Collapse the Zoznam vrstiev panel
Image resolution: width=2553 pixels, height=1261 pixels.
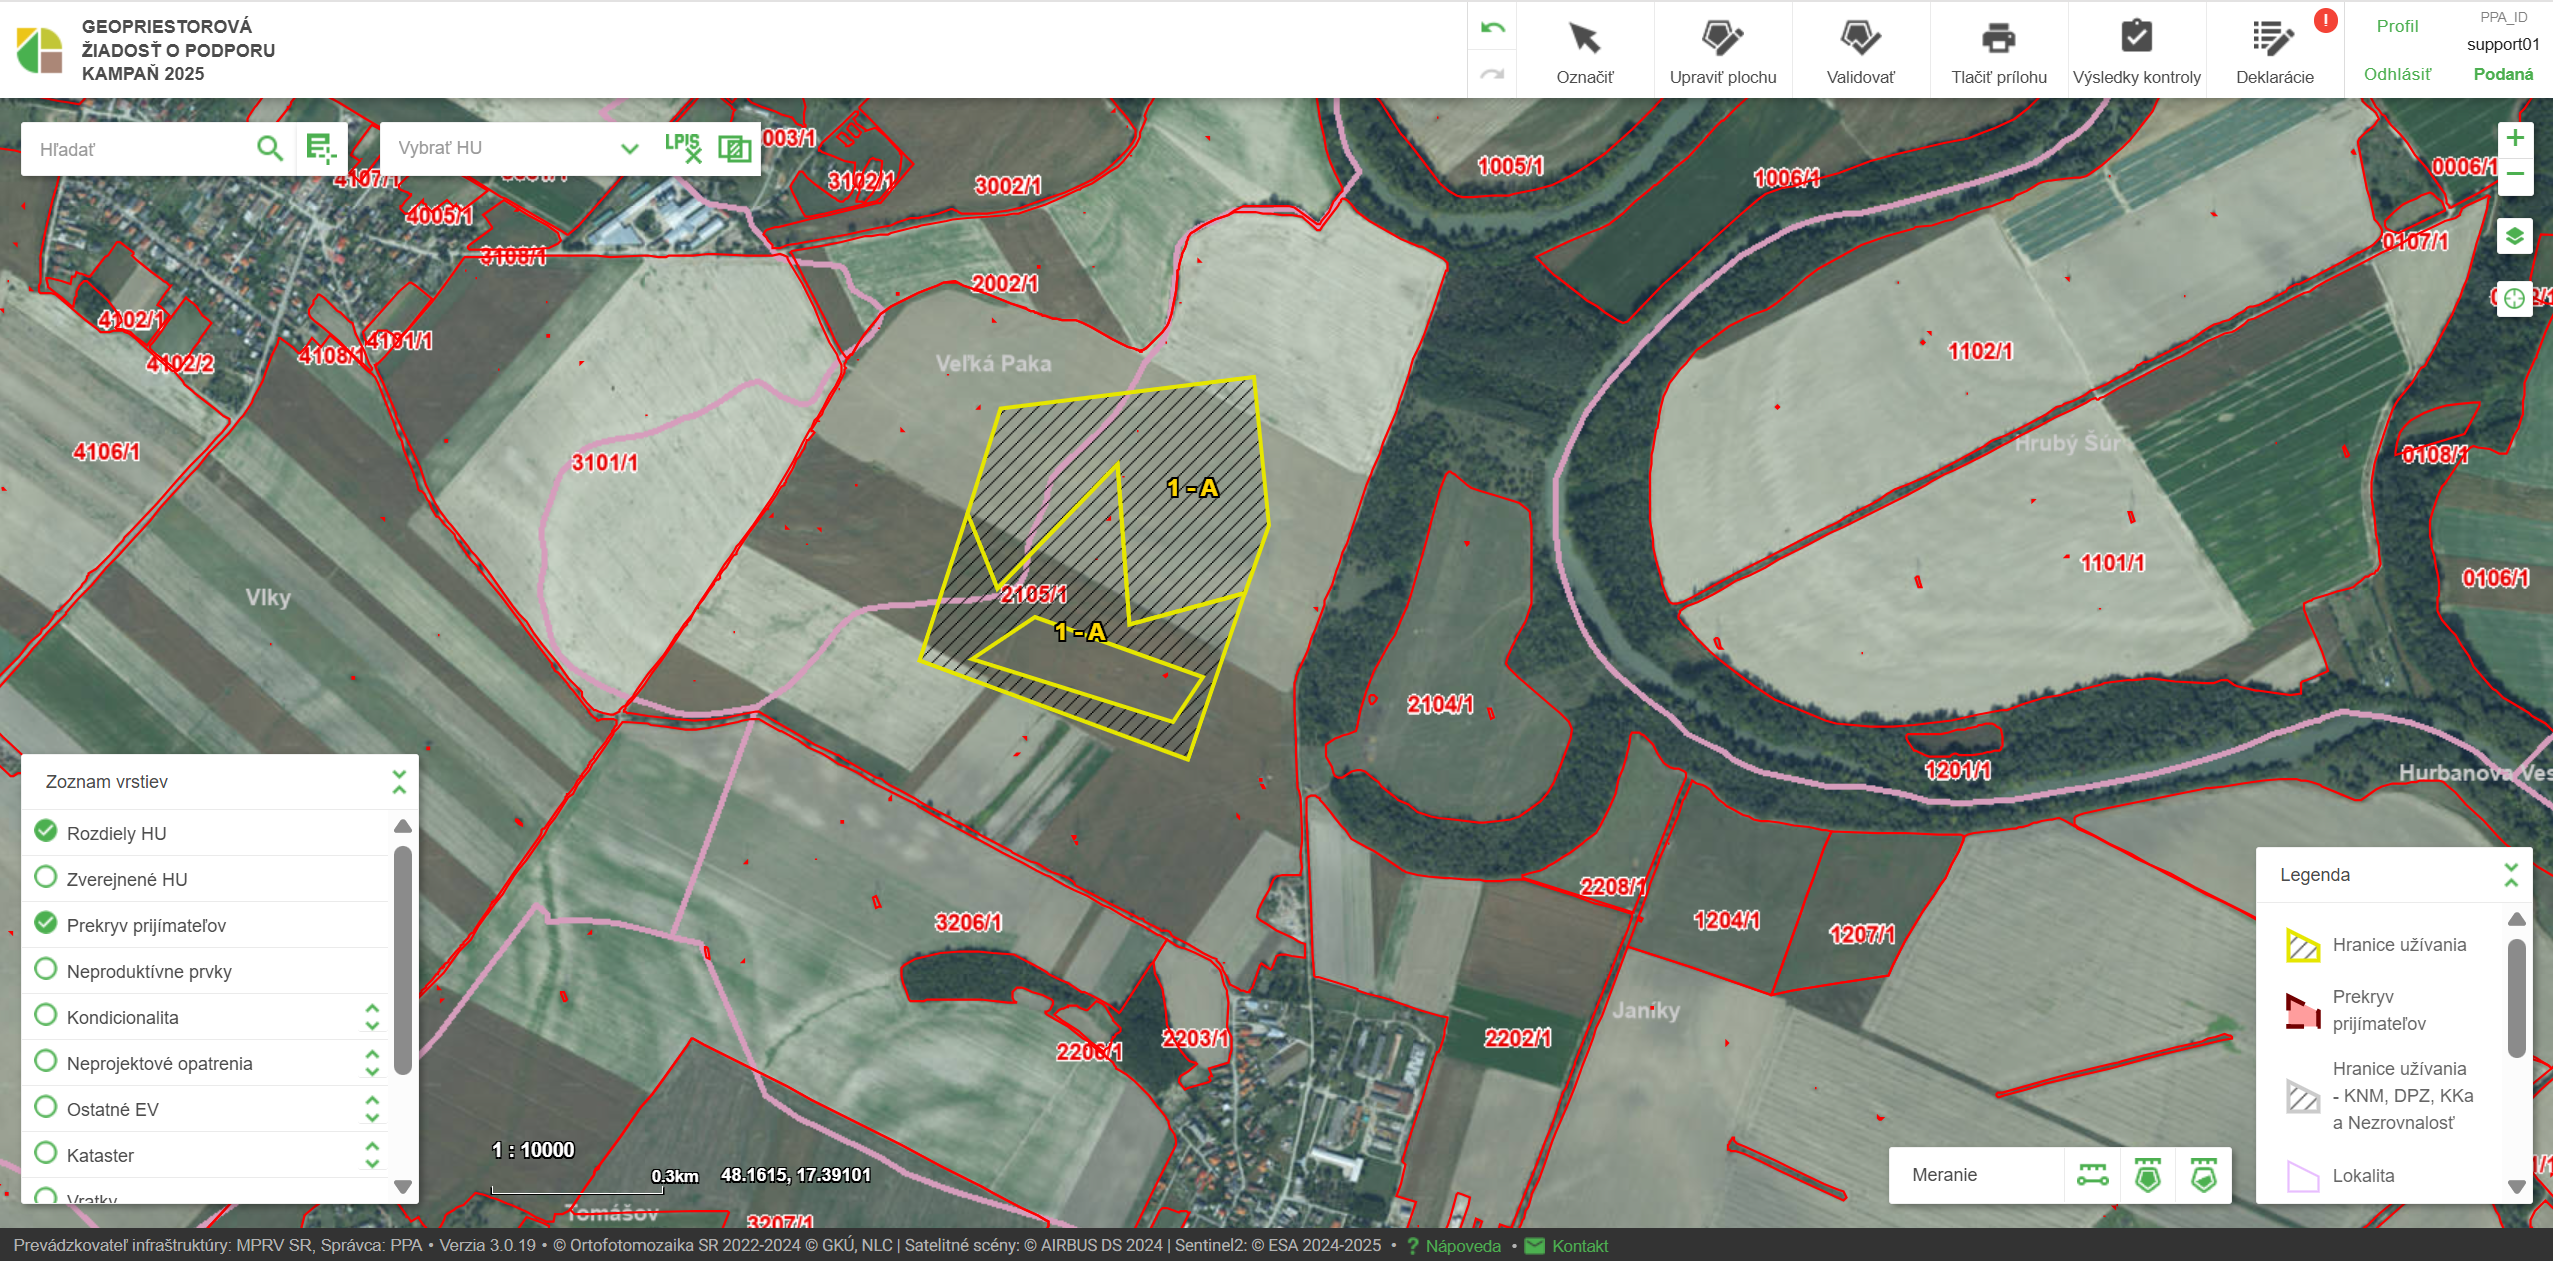[x=399, y=782]
